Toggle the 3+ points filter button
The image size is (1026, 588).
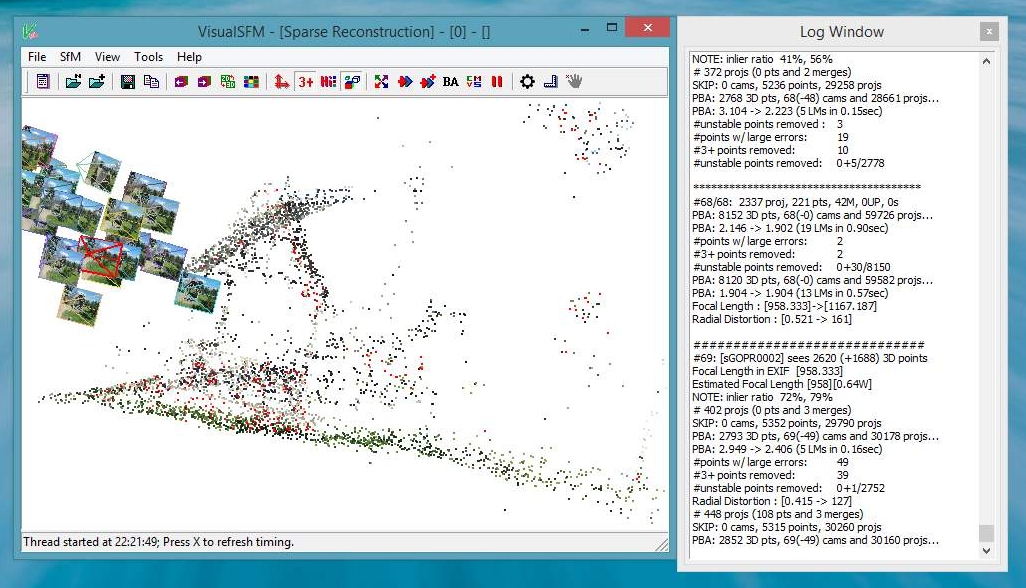point(306,82)
